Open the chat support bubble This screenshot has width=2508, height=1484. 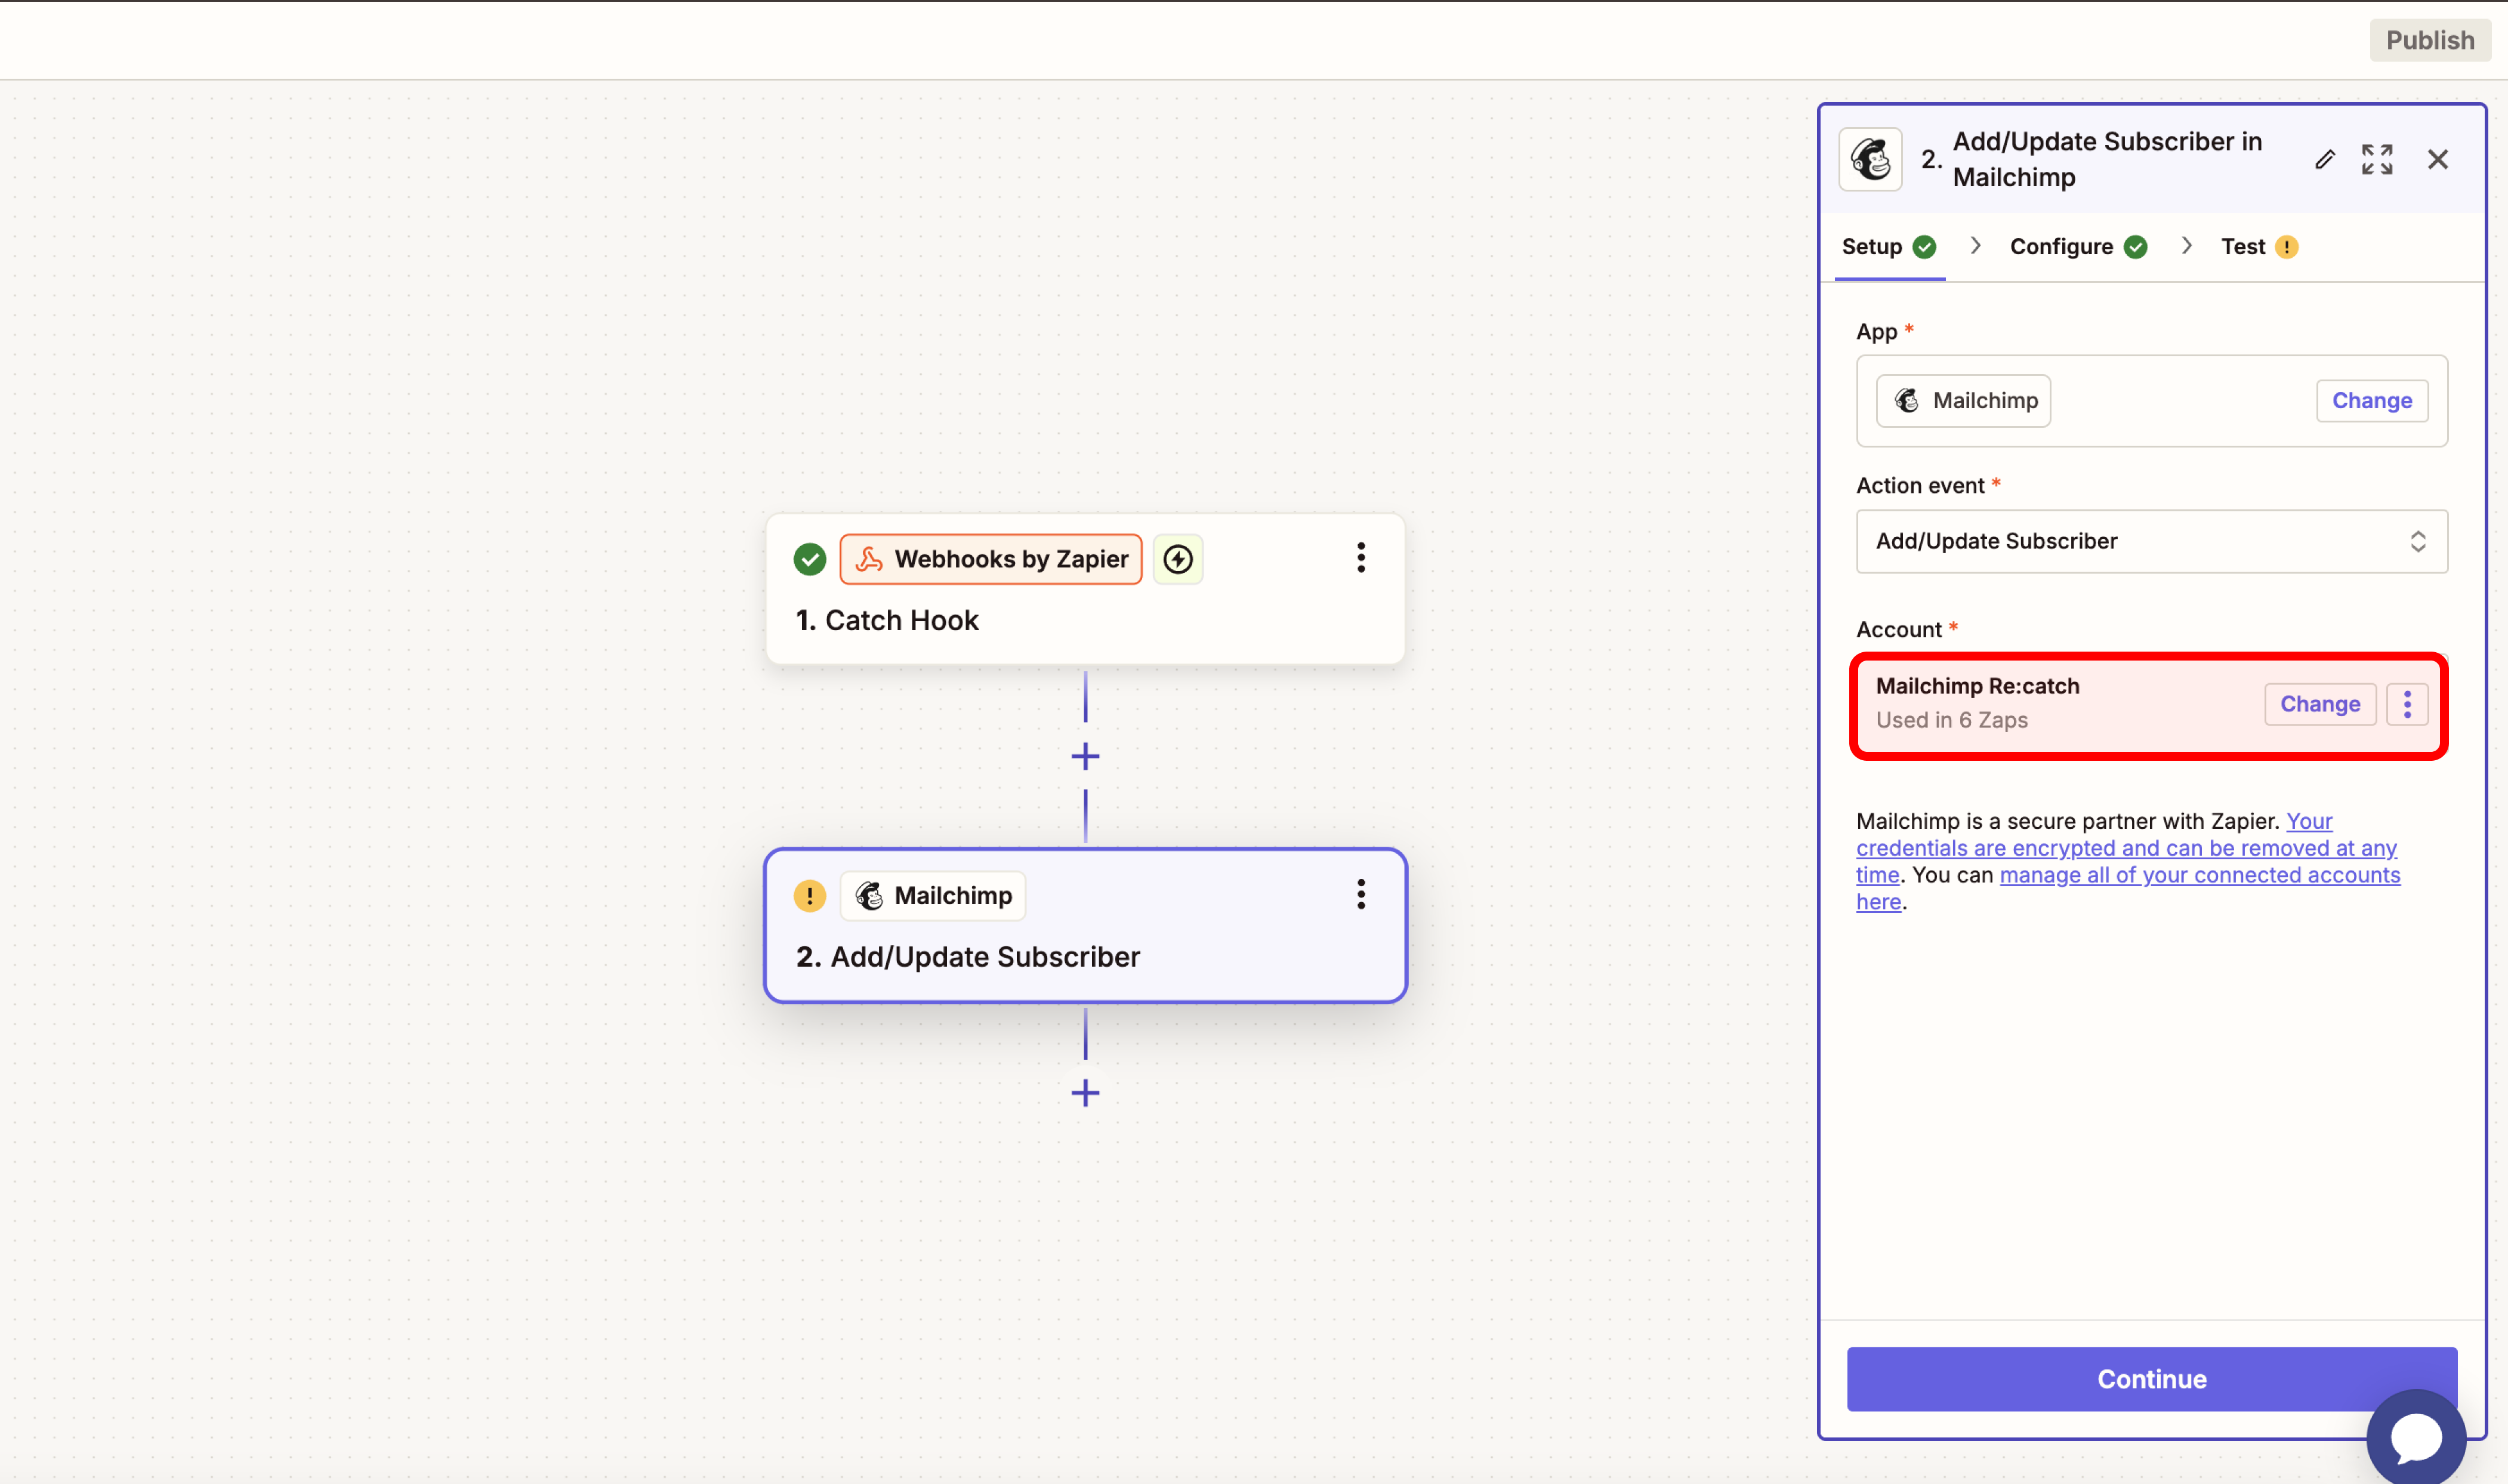tap(2416, 1437)
